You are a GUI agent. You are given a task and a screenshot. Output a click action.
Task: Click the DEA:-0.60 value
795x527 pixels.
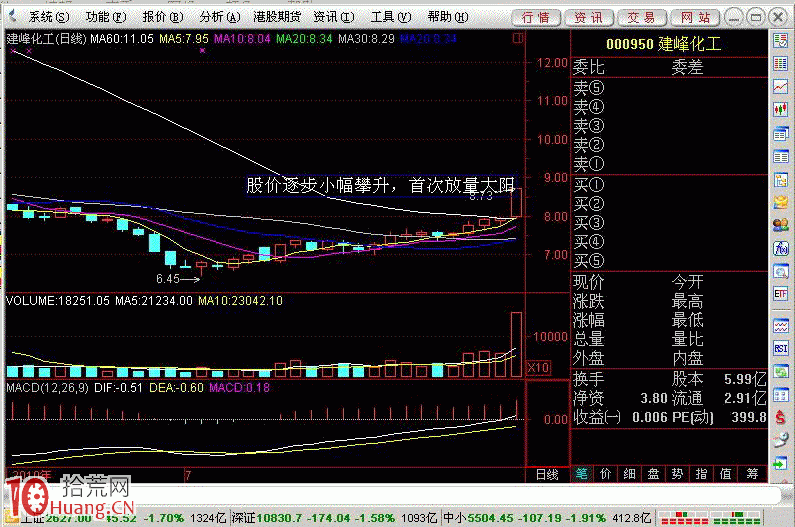tap(176, 388)
